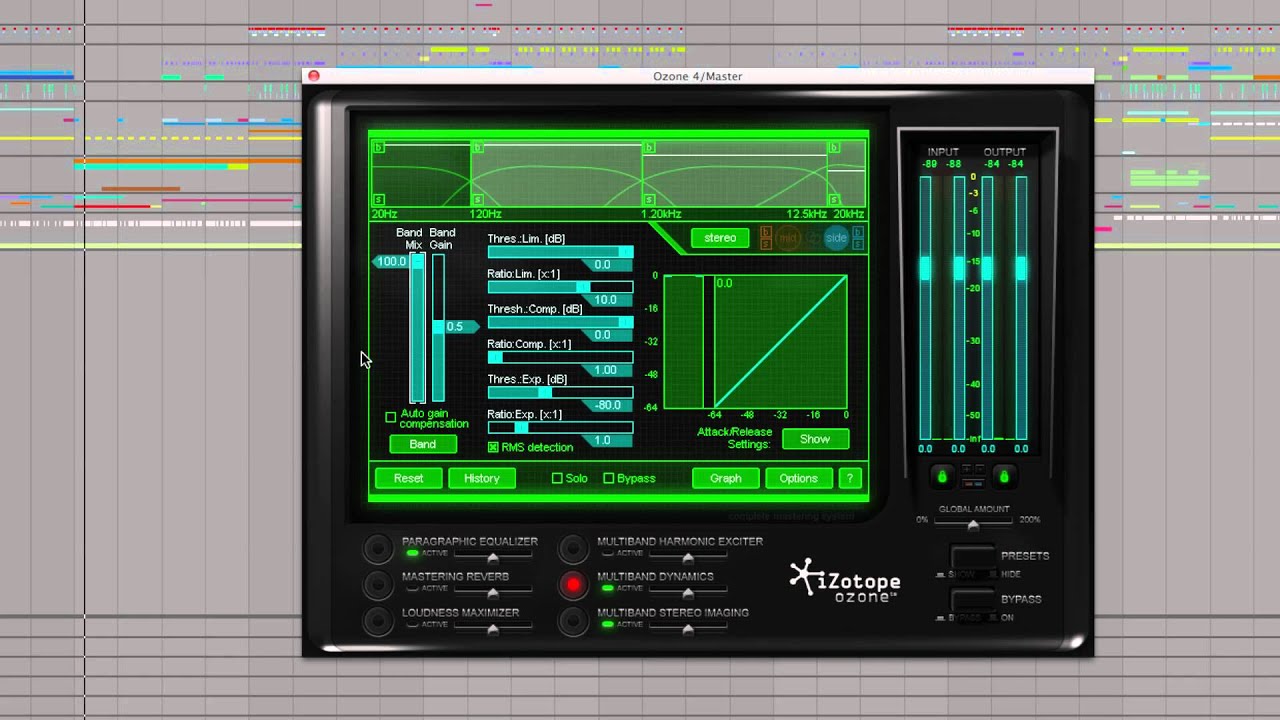Viewport: 1280px width, 720px height.
Task: Adjust the Ratio:Comp. [x:1] slider
Action: (x=560, y=357)
